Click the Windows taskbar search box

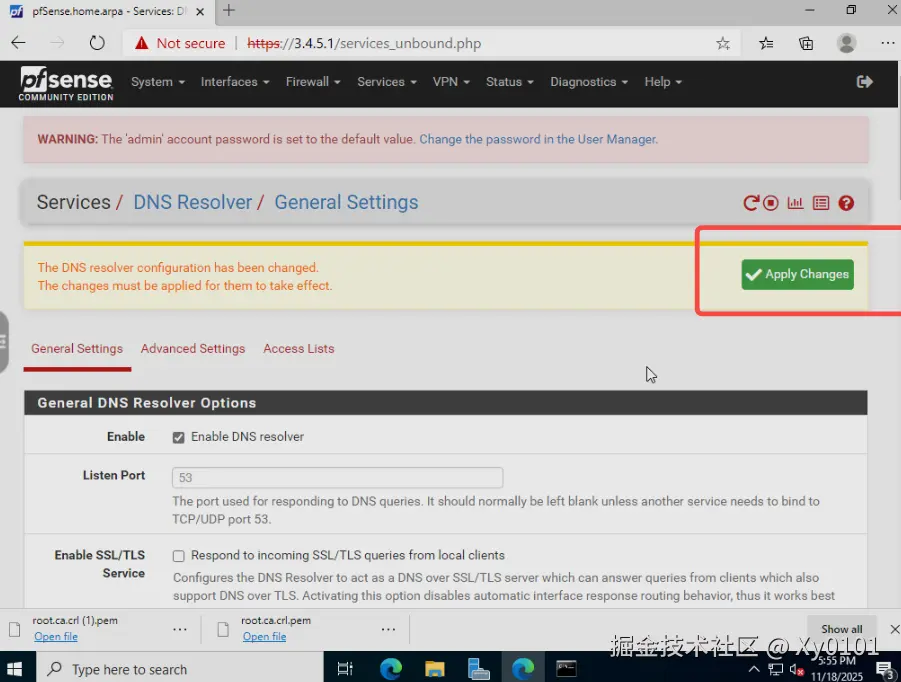(x=180, y=669)
